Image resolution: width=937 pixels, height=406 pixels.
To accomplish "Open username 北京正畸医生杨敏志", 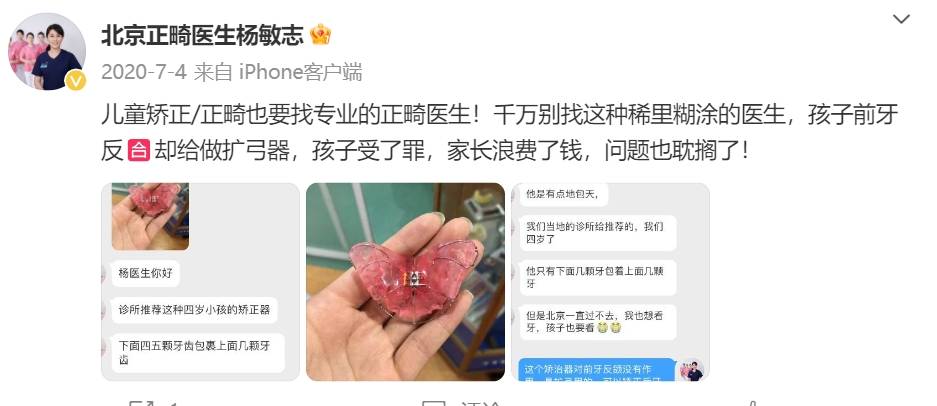I will [203, 35].
